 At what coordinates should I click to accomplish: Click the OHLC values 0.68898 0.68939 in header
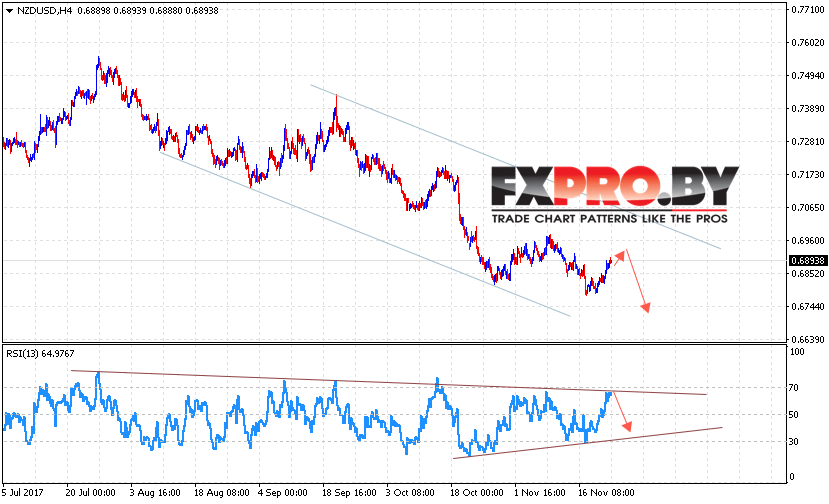pos(112,11)
